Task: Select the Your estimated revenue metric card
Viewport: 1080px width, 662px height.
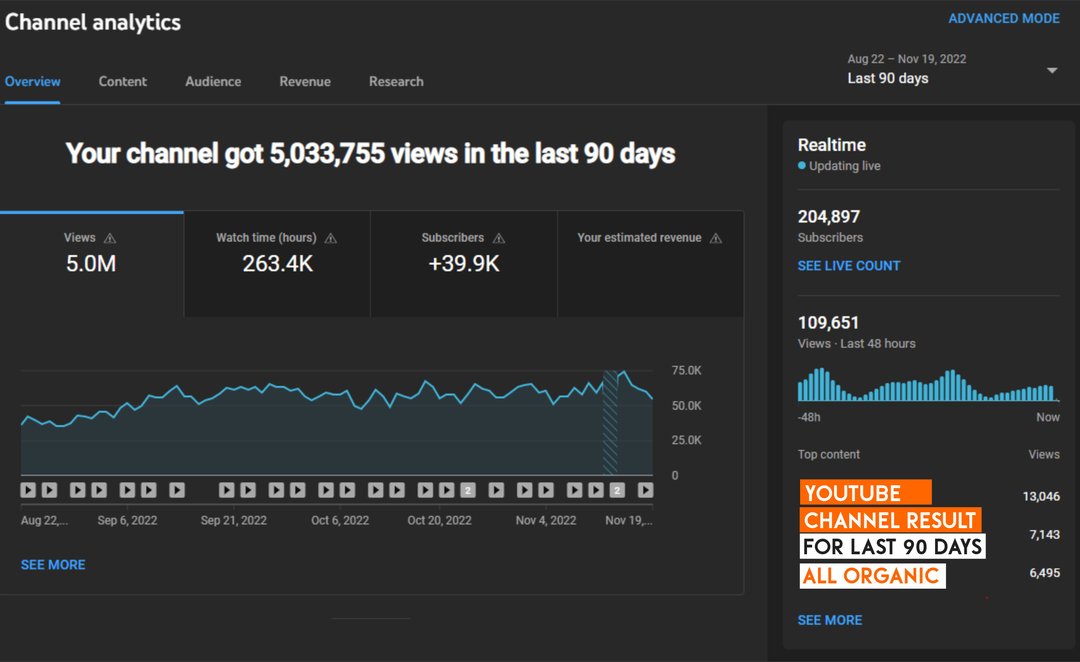Action: click(650, 264)
